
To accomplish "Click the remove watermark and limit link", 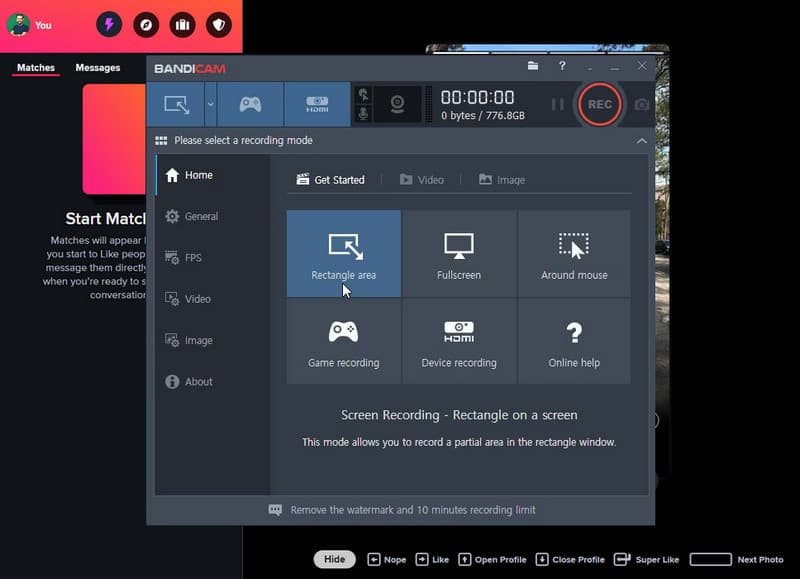I will tap(412, 510).
